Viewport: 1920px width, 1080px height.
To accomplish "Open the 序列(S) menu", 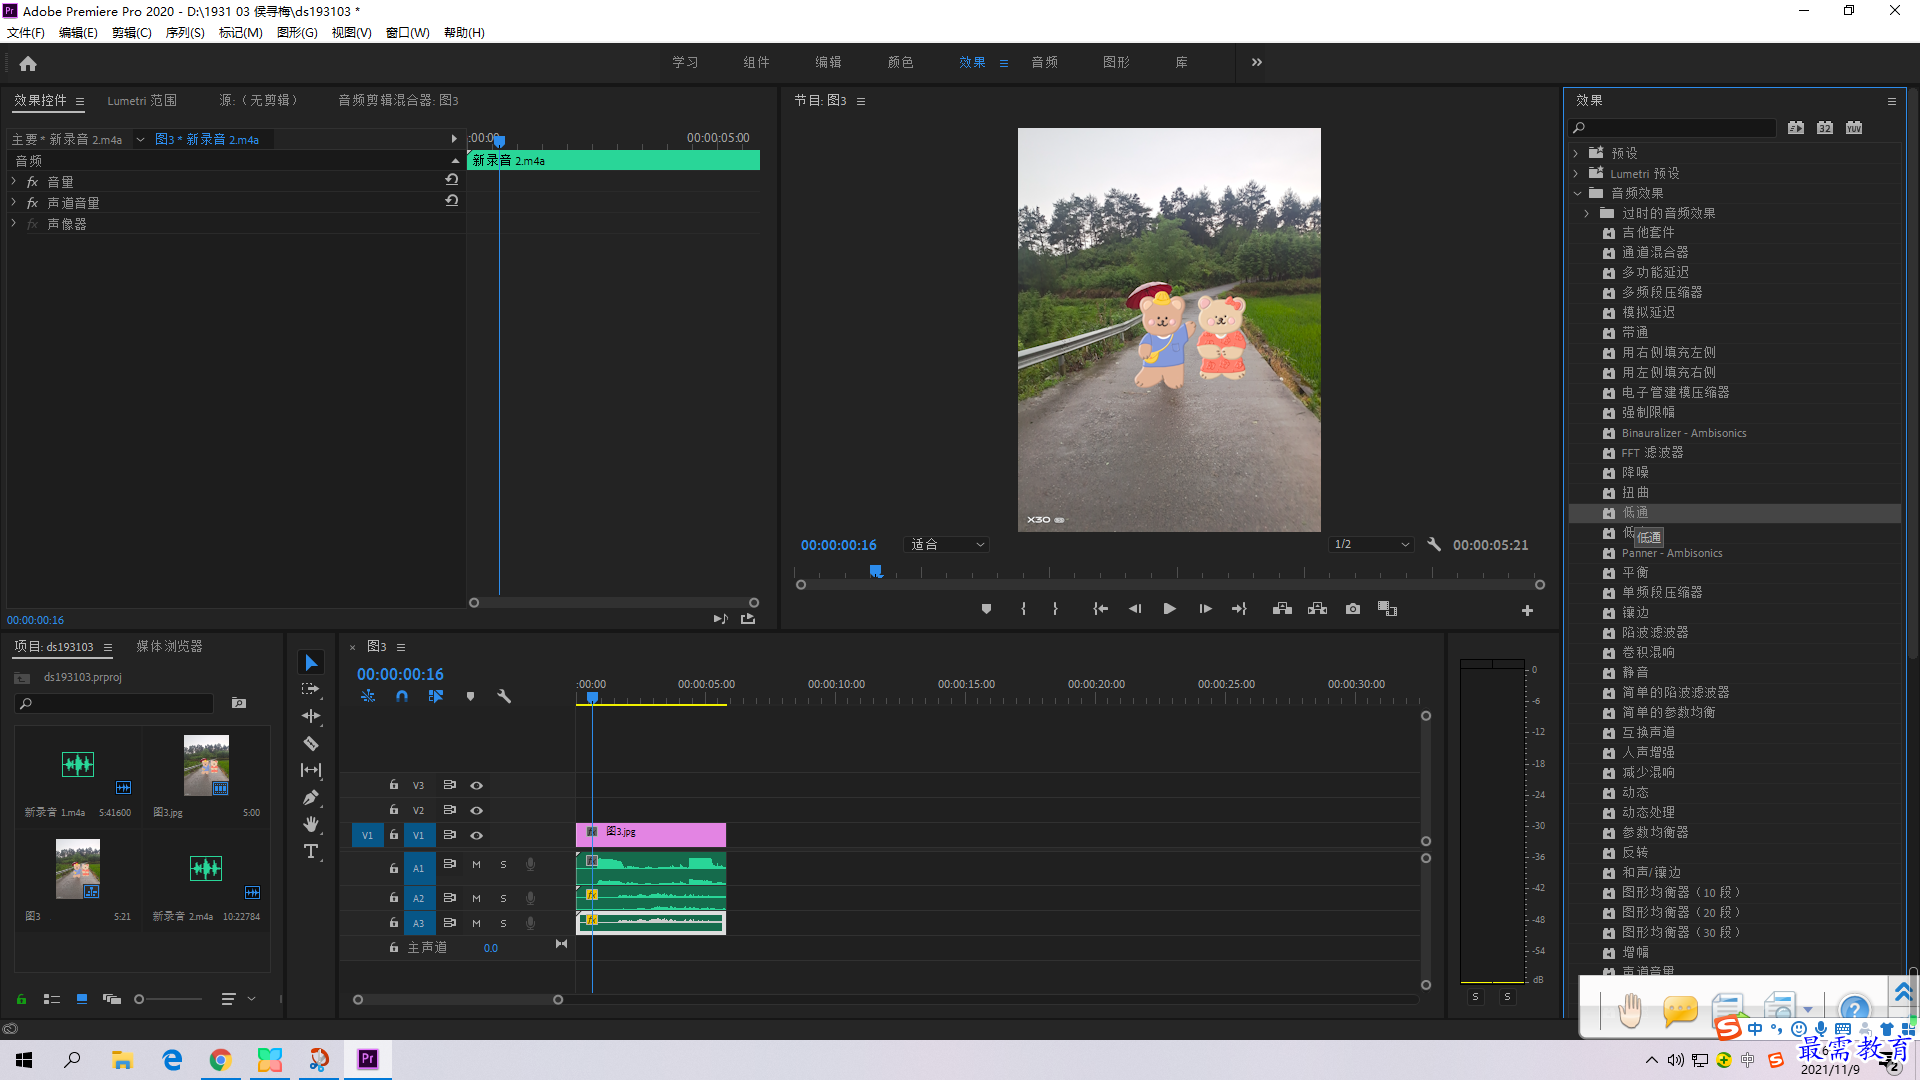I will [185, 33].
